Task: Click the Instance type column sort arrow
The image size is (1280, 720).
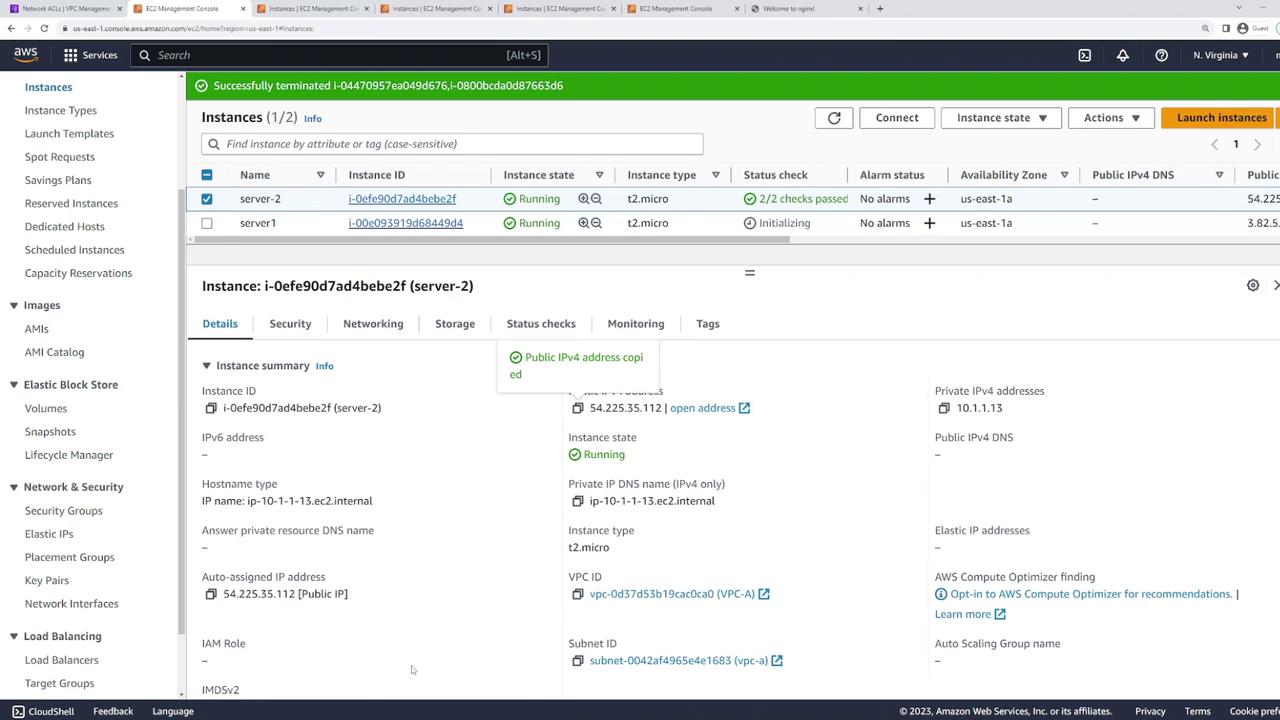Action: [x=715, y=175]
